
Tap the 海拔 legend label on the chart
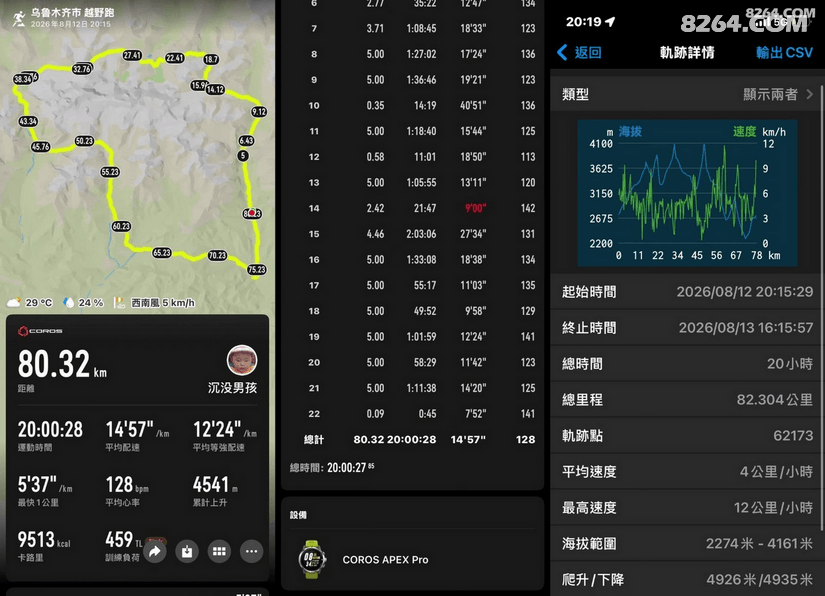pyautogui.click(x=630, y=131)
